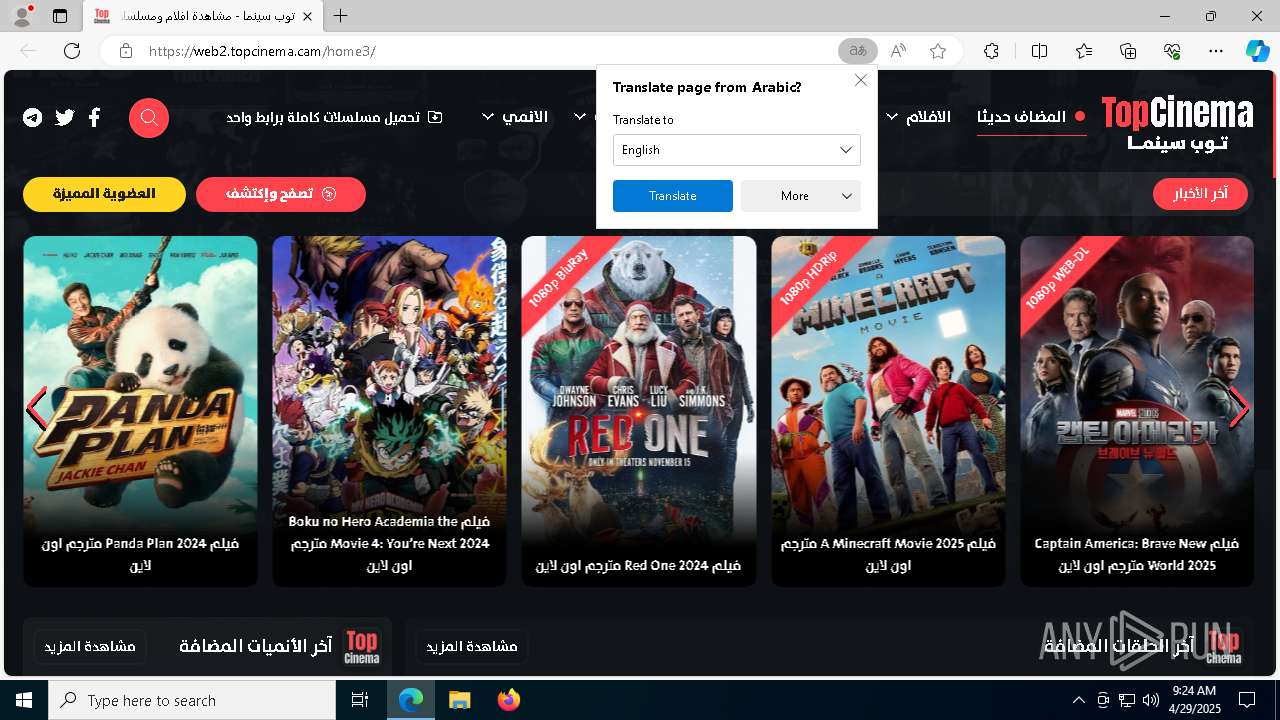
Task: Open Tab actions menu icon
Action: coord(60,16)
